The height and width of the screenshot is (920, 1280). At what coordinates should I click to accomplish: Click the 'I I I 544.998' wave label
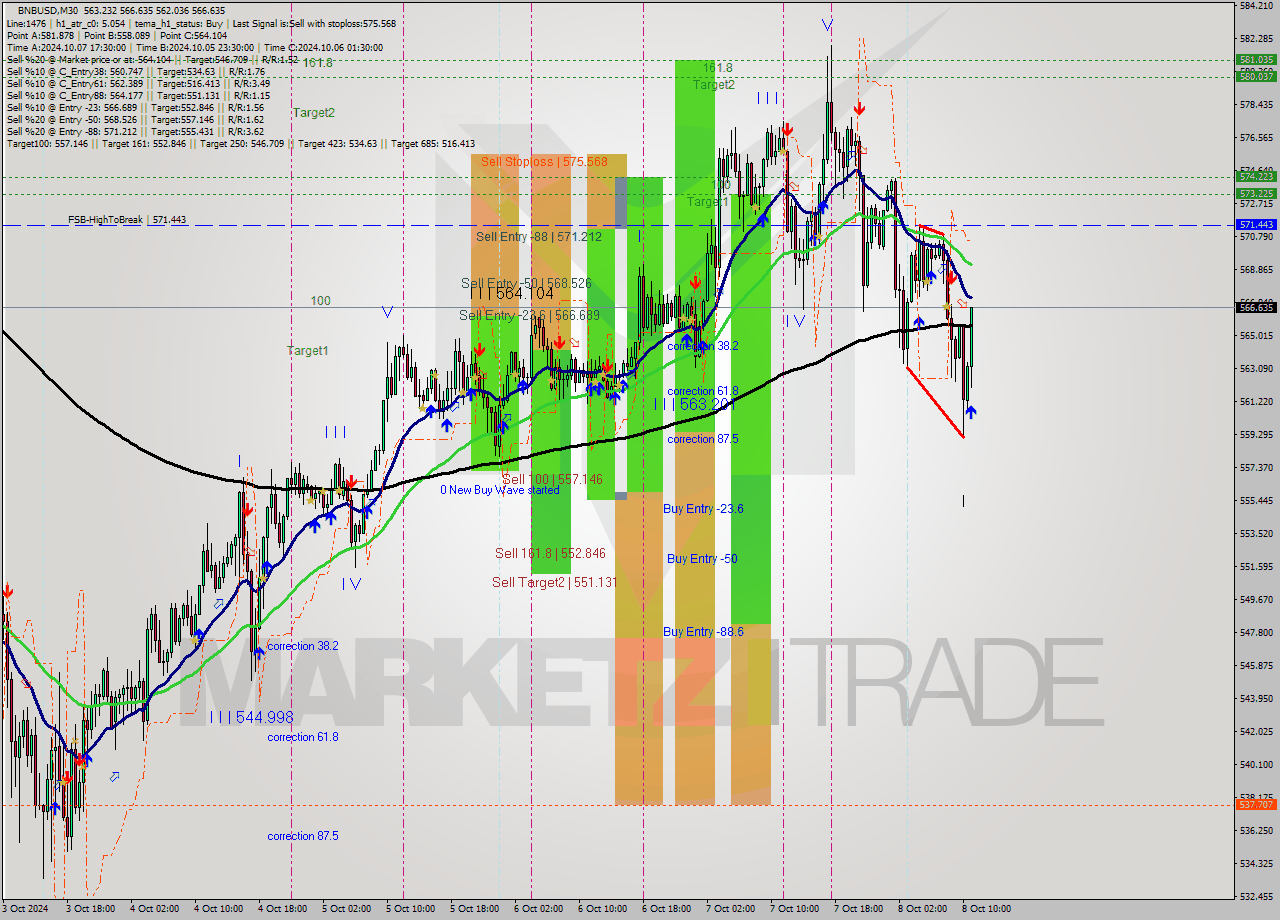click(x=251, y=717)
